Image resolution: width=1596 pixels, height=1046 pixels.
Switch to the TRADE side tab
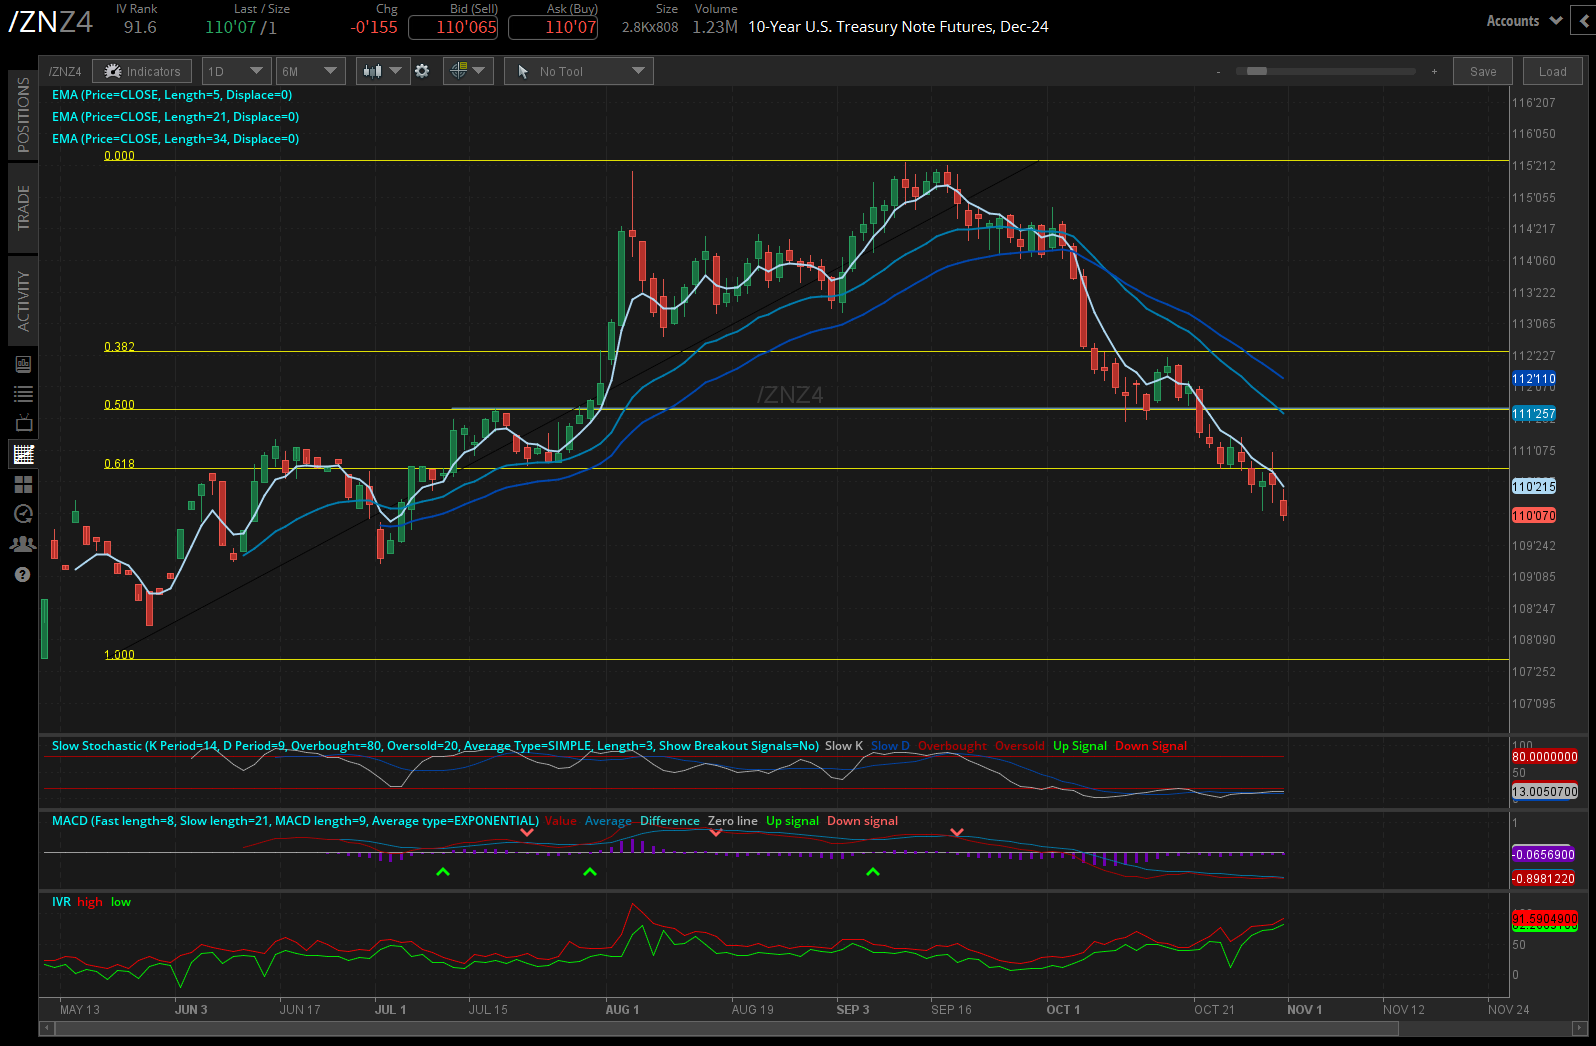(x=23, y=207)
